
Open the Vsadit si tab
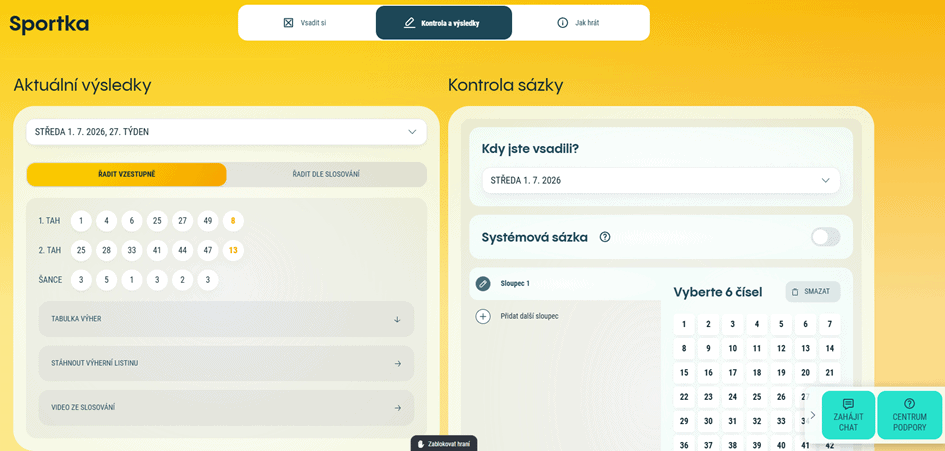(306, 23)
